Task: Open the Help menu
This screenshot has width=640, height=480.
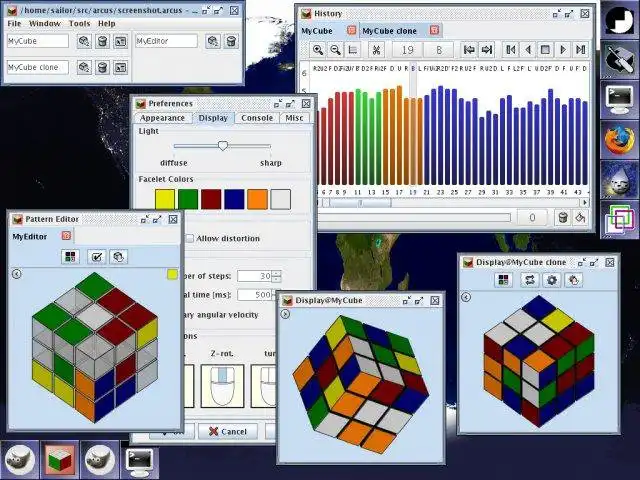Action: [107, 24]
